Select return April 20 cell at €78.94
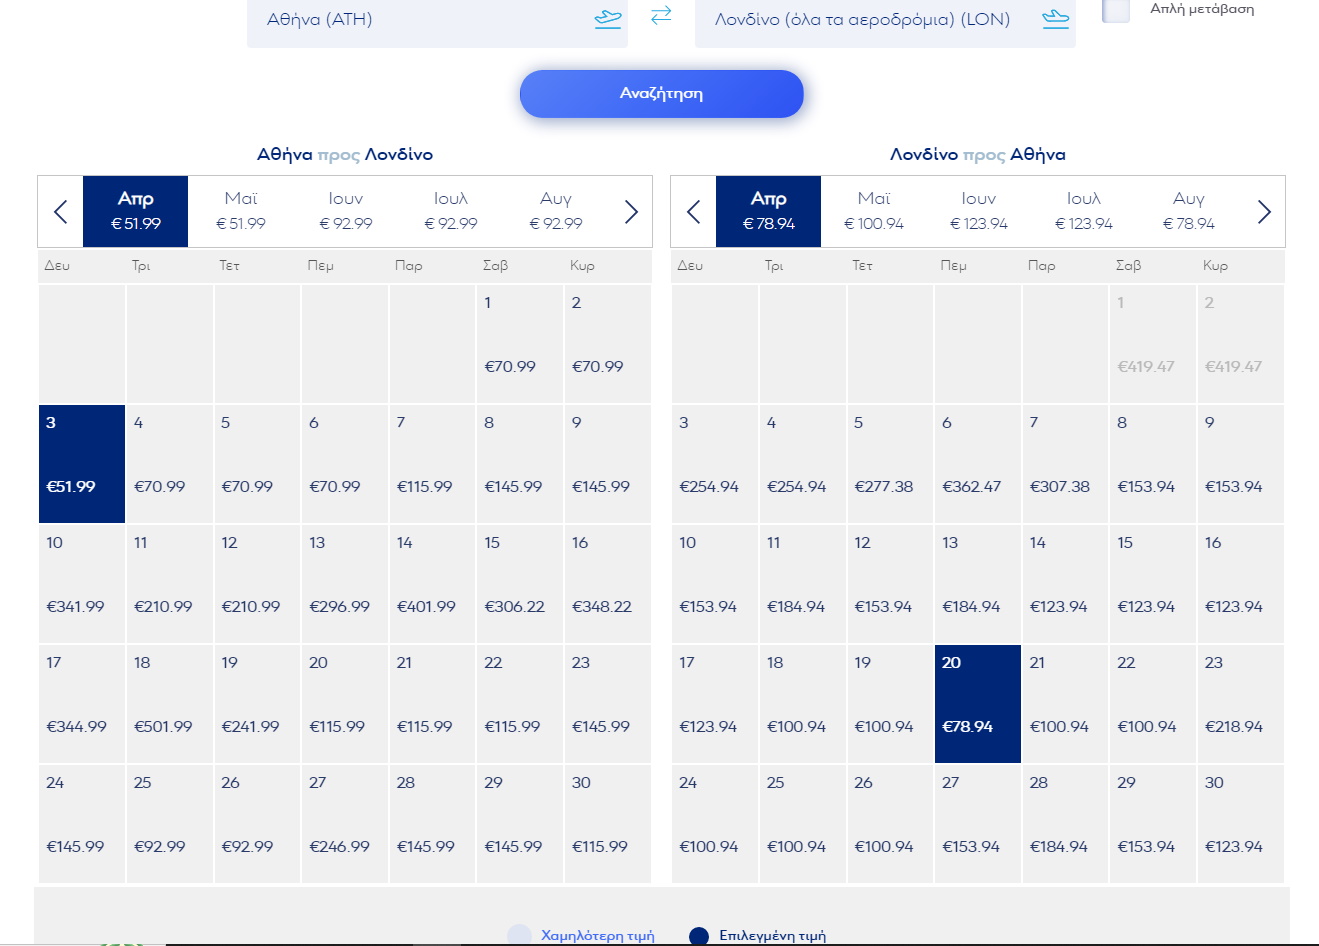Screen dimensions: 1319x946 coord(977,704)
